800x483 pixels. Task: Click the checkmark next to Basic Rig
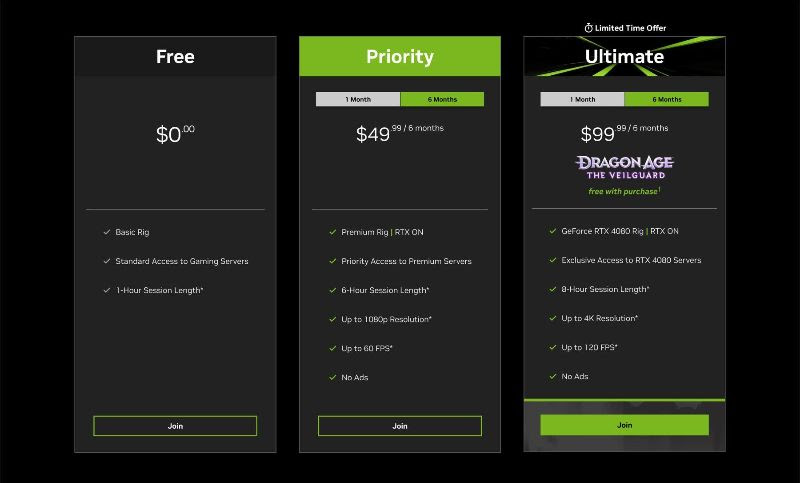coord(107,232)
